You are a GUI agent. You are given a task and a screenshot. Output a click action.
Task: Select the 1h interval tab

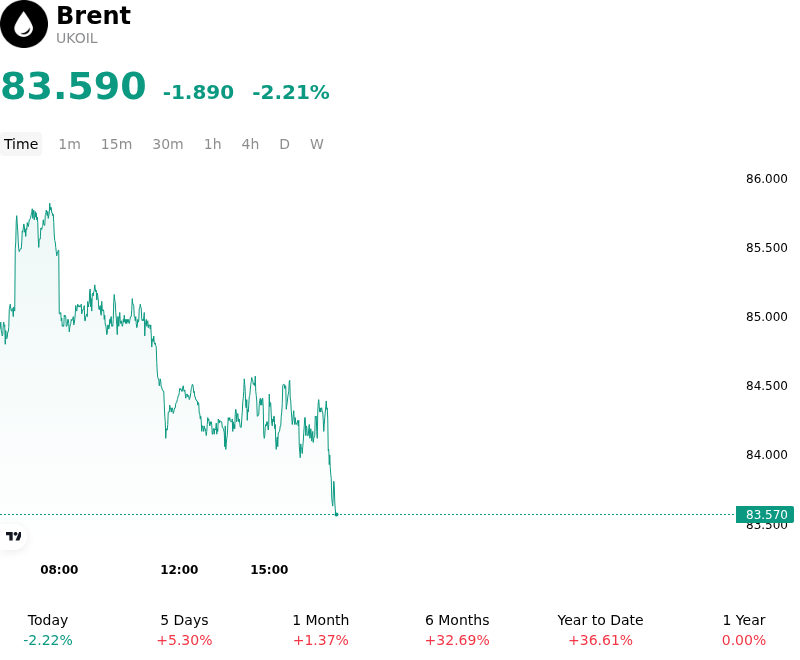point(213,144)
